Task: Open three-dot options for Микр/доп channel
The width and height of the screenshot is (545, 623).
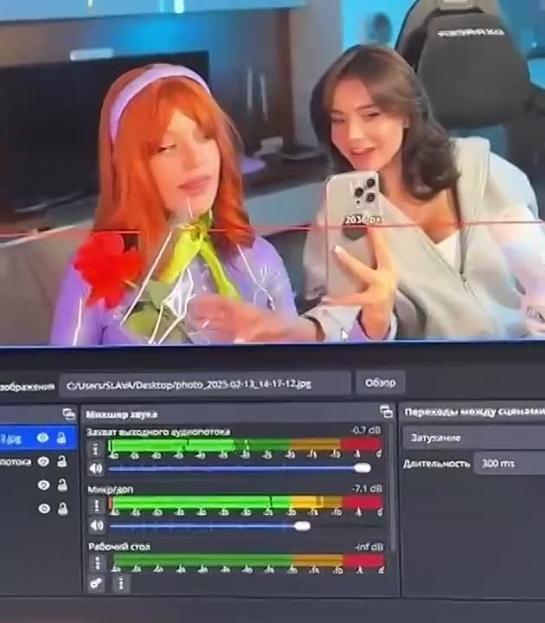Action: 97,505
